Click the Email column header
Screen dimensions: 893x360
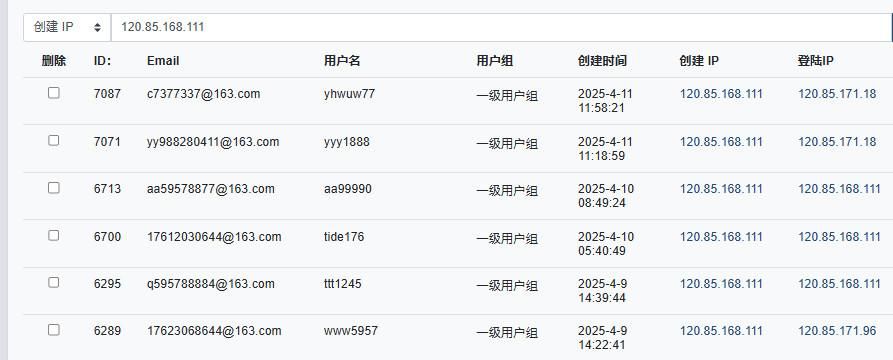point(163,61)
